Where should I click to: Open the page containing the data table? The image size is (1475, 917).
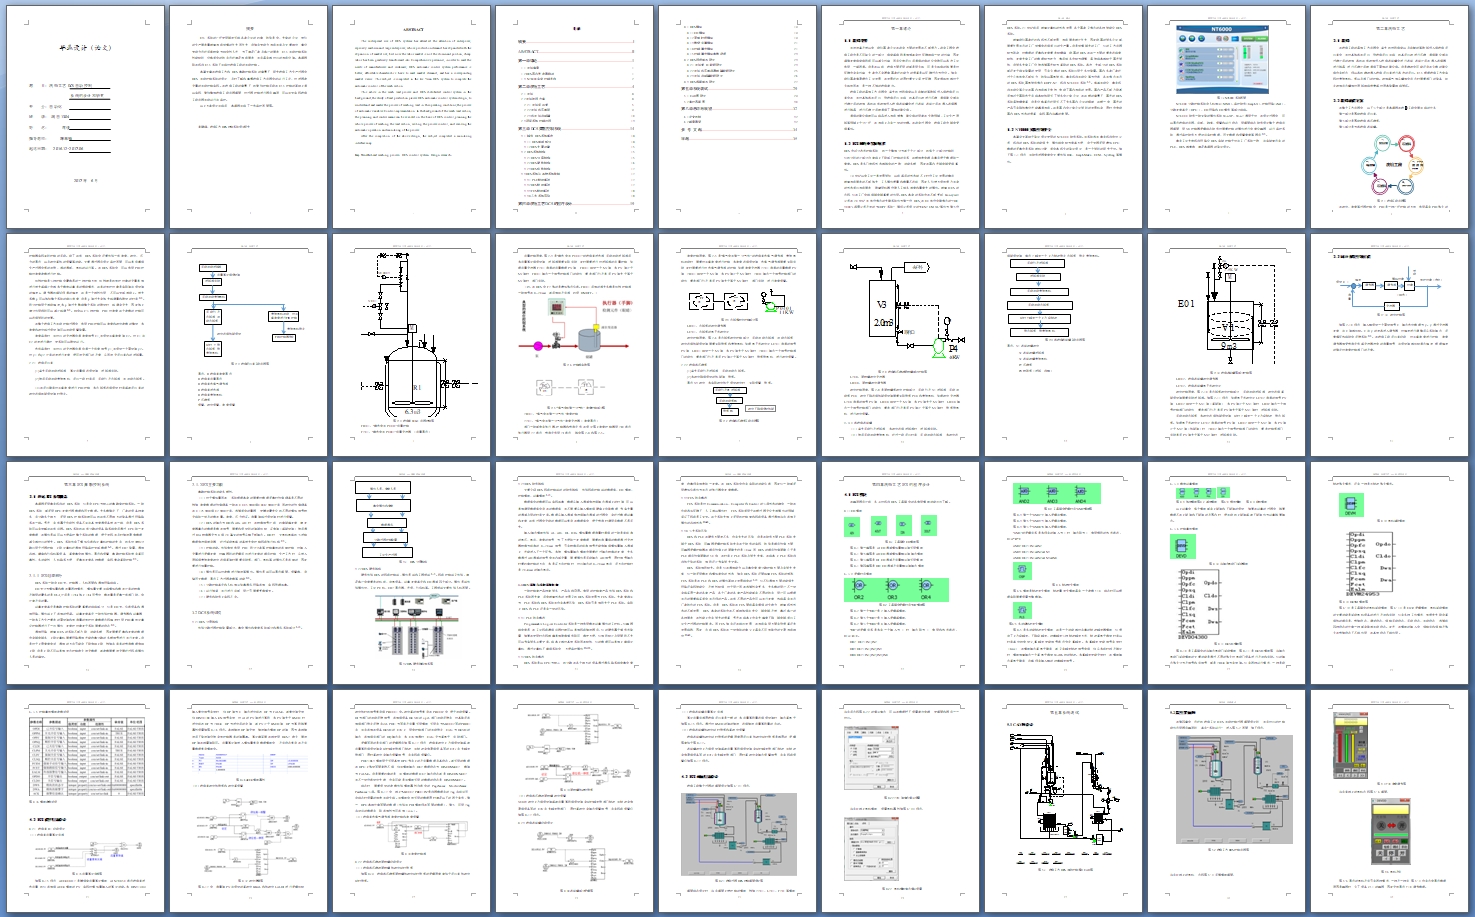(85, 801)
